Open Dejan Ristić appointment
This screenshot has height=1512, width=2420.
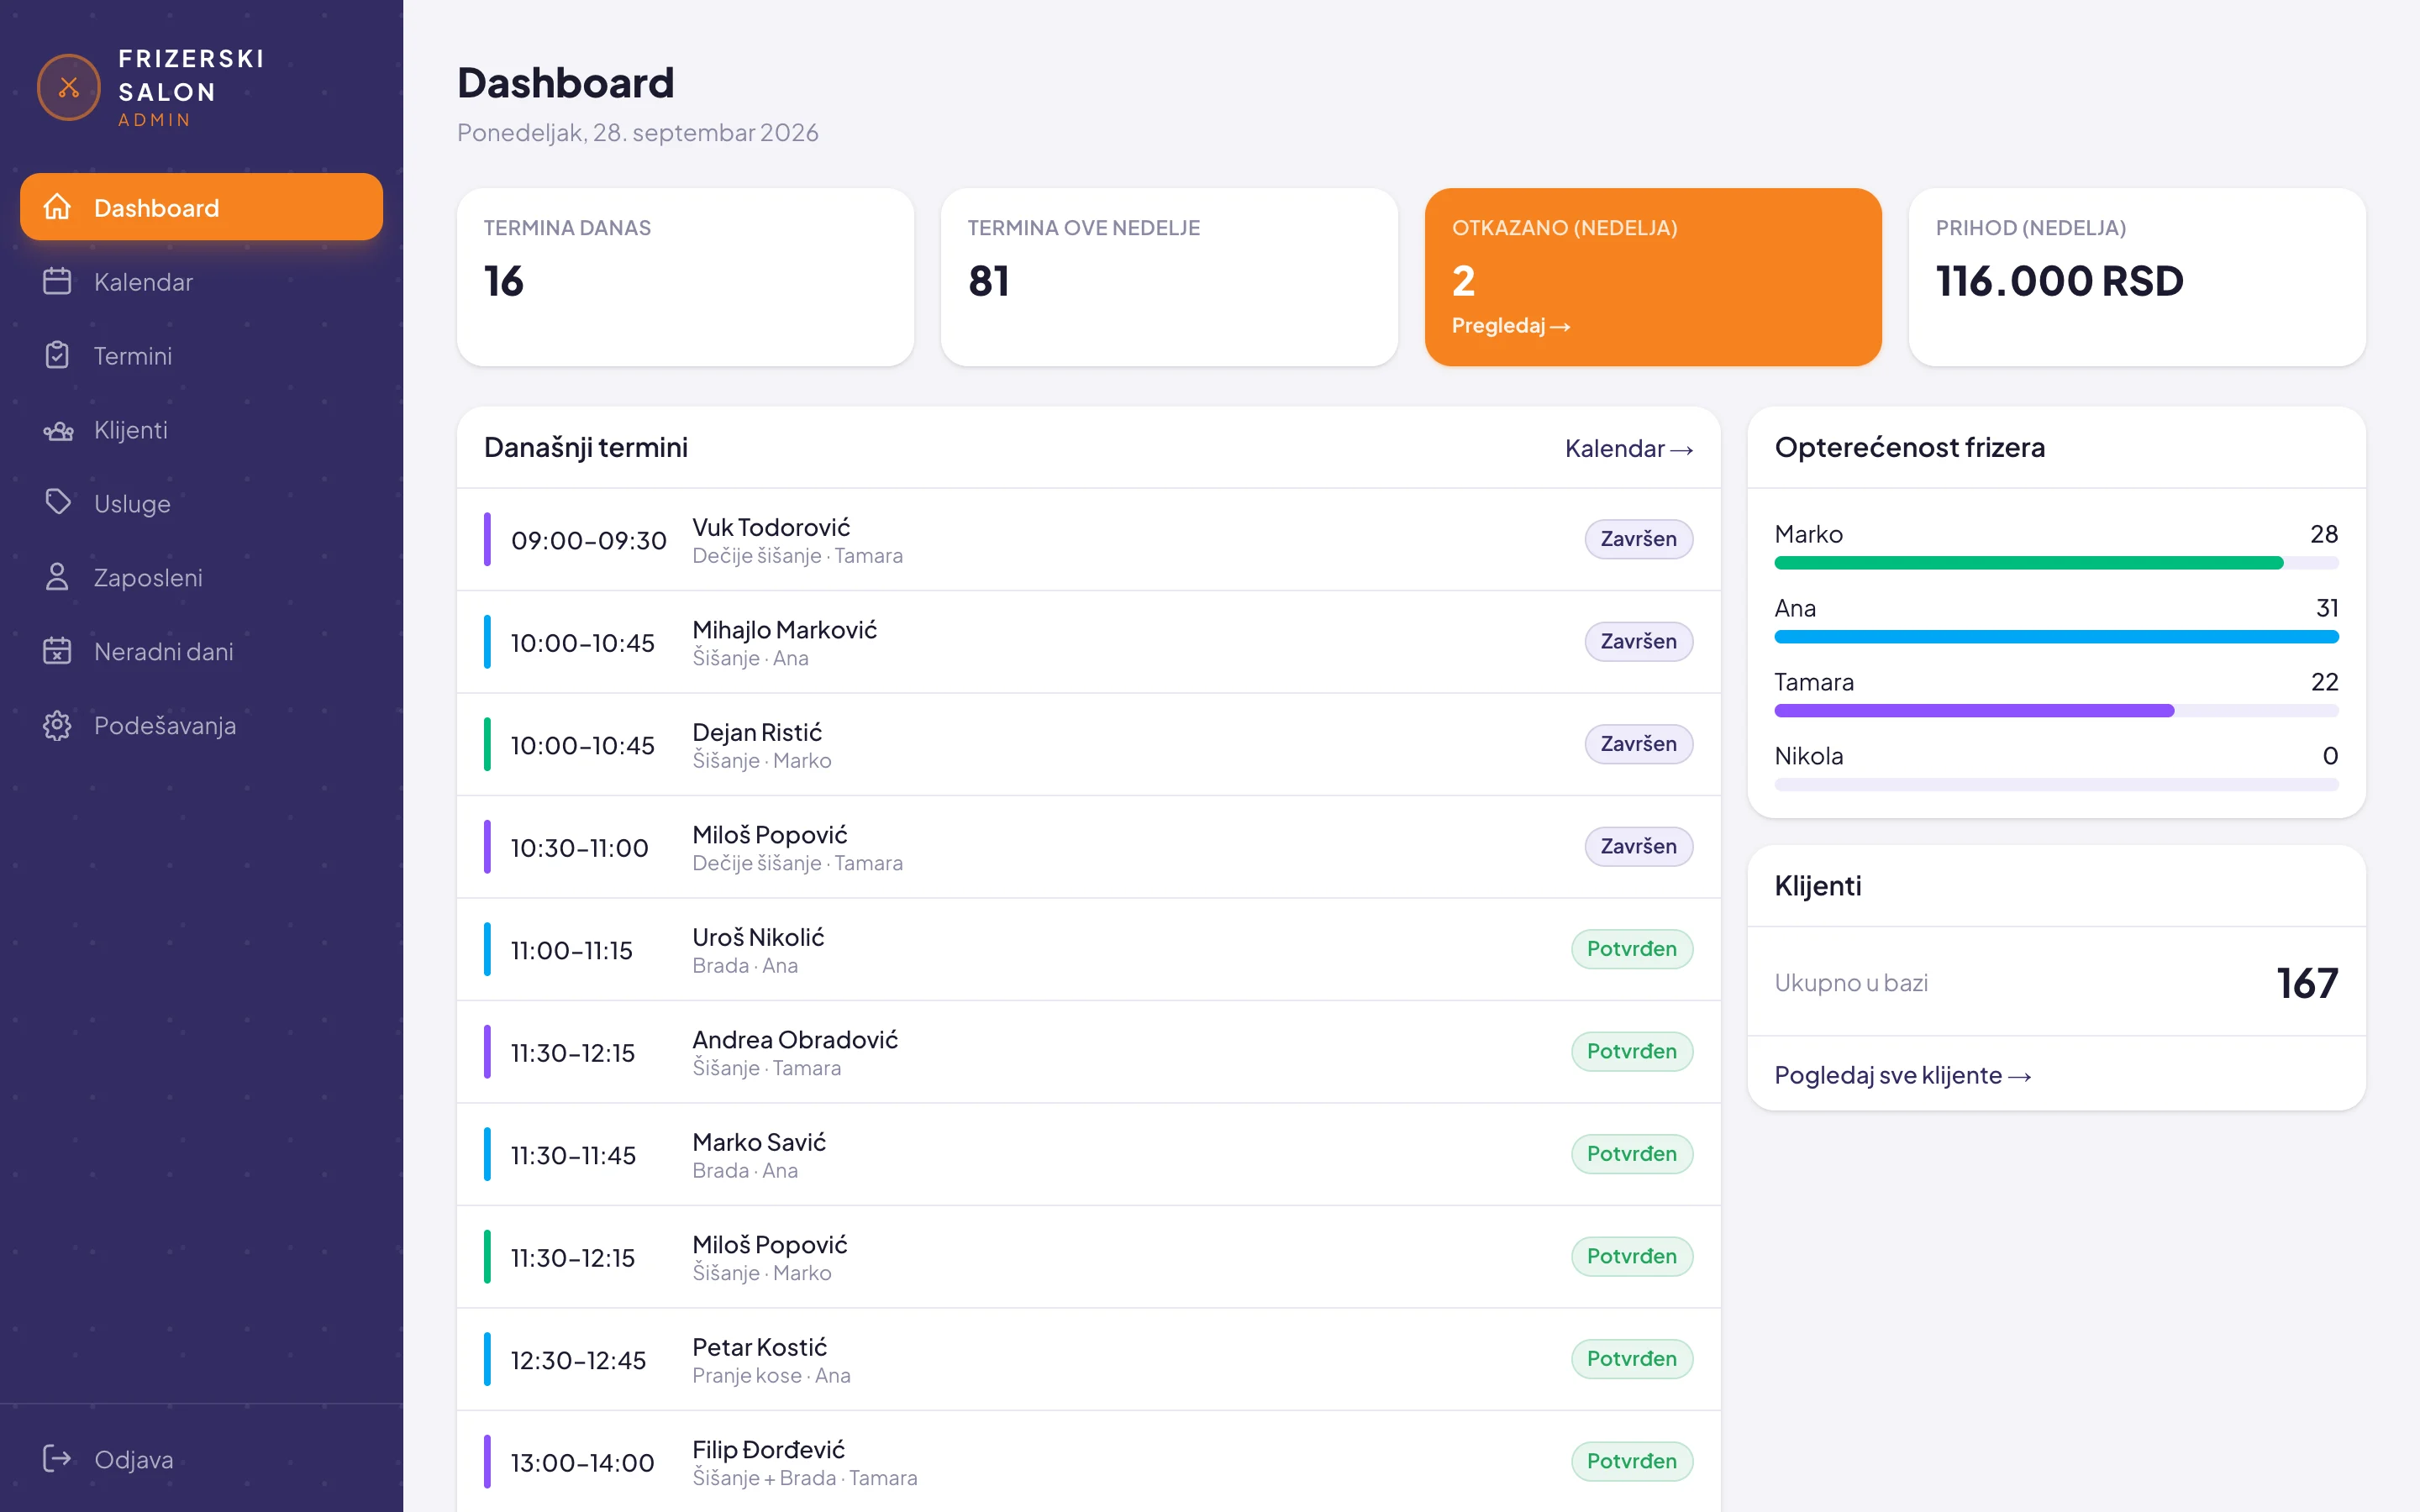pos(1088,745)
